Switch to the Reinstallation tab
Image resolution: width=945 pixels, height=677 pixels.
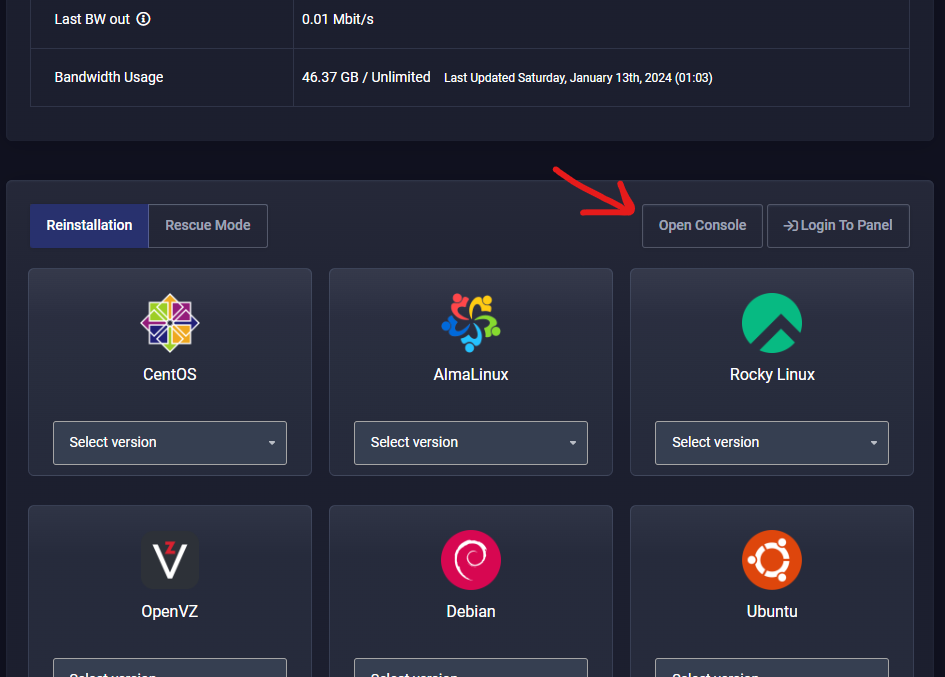point(89,225)
